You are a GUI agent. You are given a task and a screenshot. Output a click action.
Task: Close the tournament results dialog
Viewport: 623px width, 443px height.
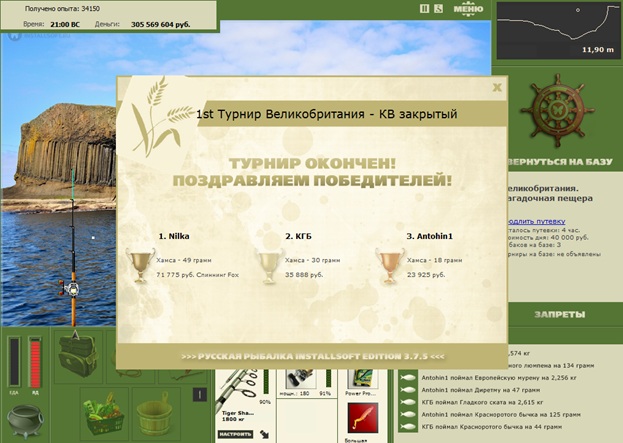click(497, 87)
